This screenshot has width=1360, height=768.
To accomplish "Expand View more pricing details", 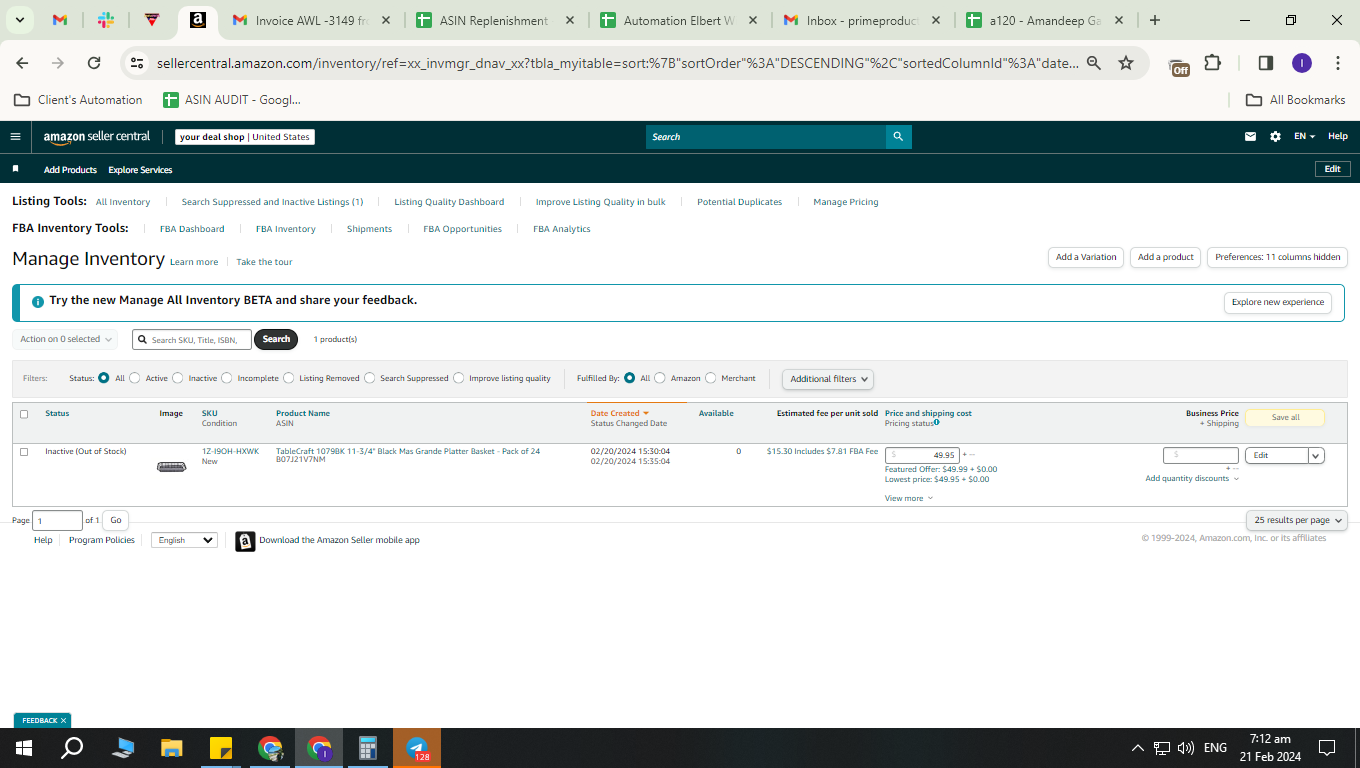I will [x=909, y=498].
